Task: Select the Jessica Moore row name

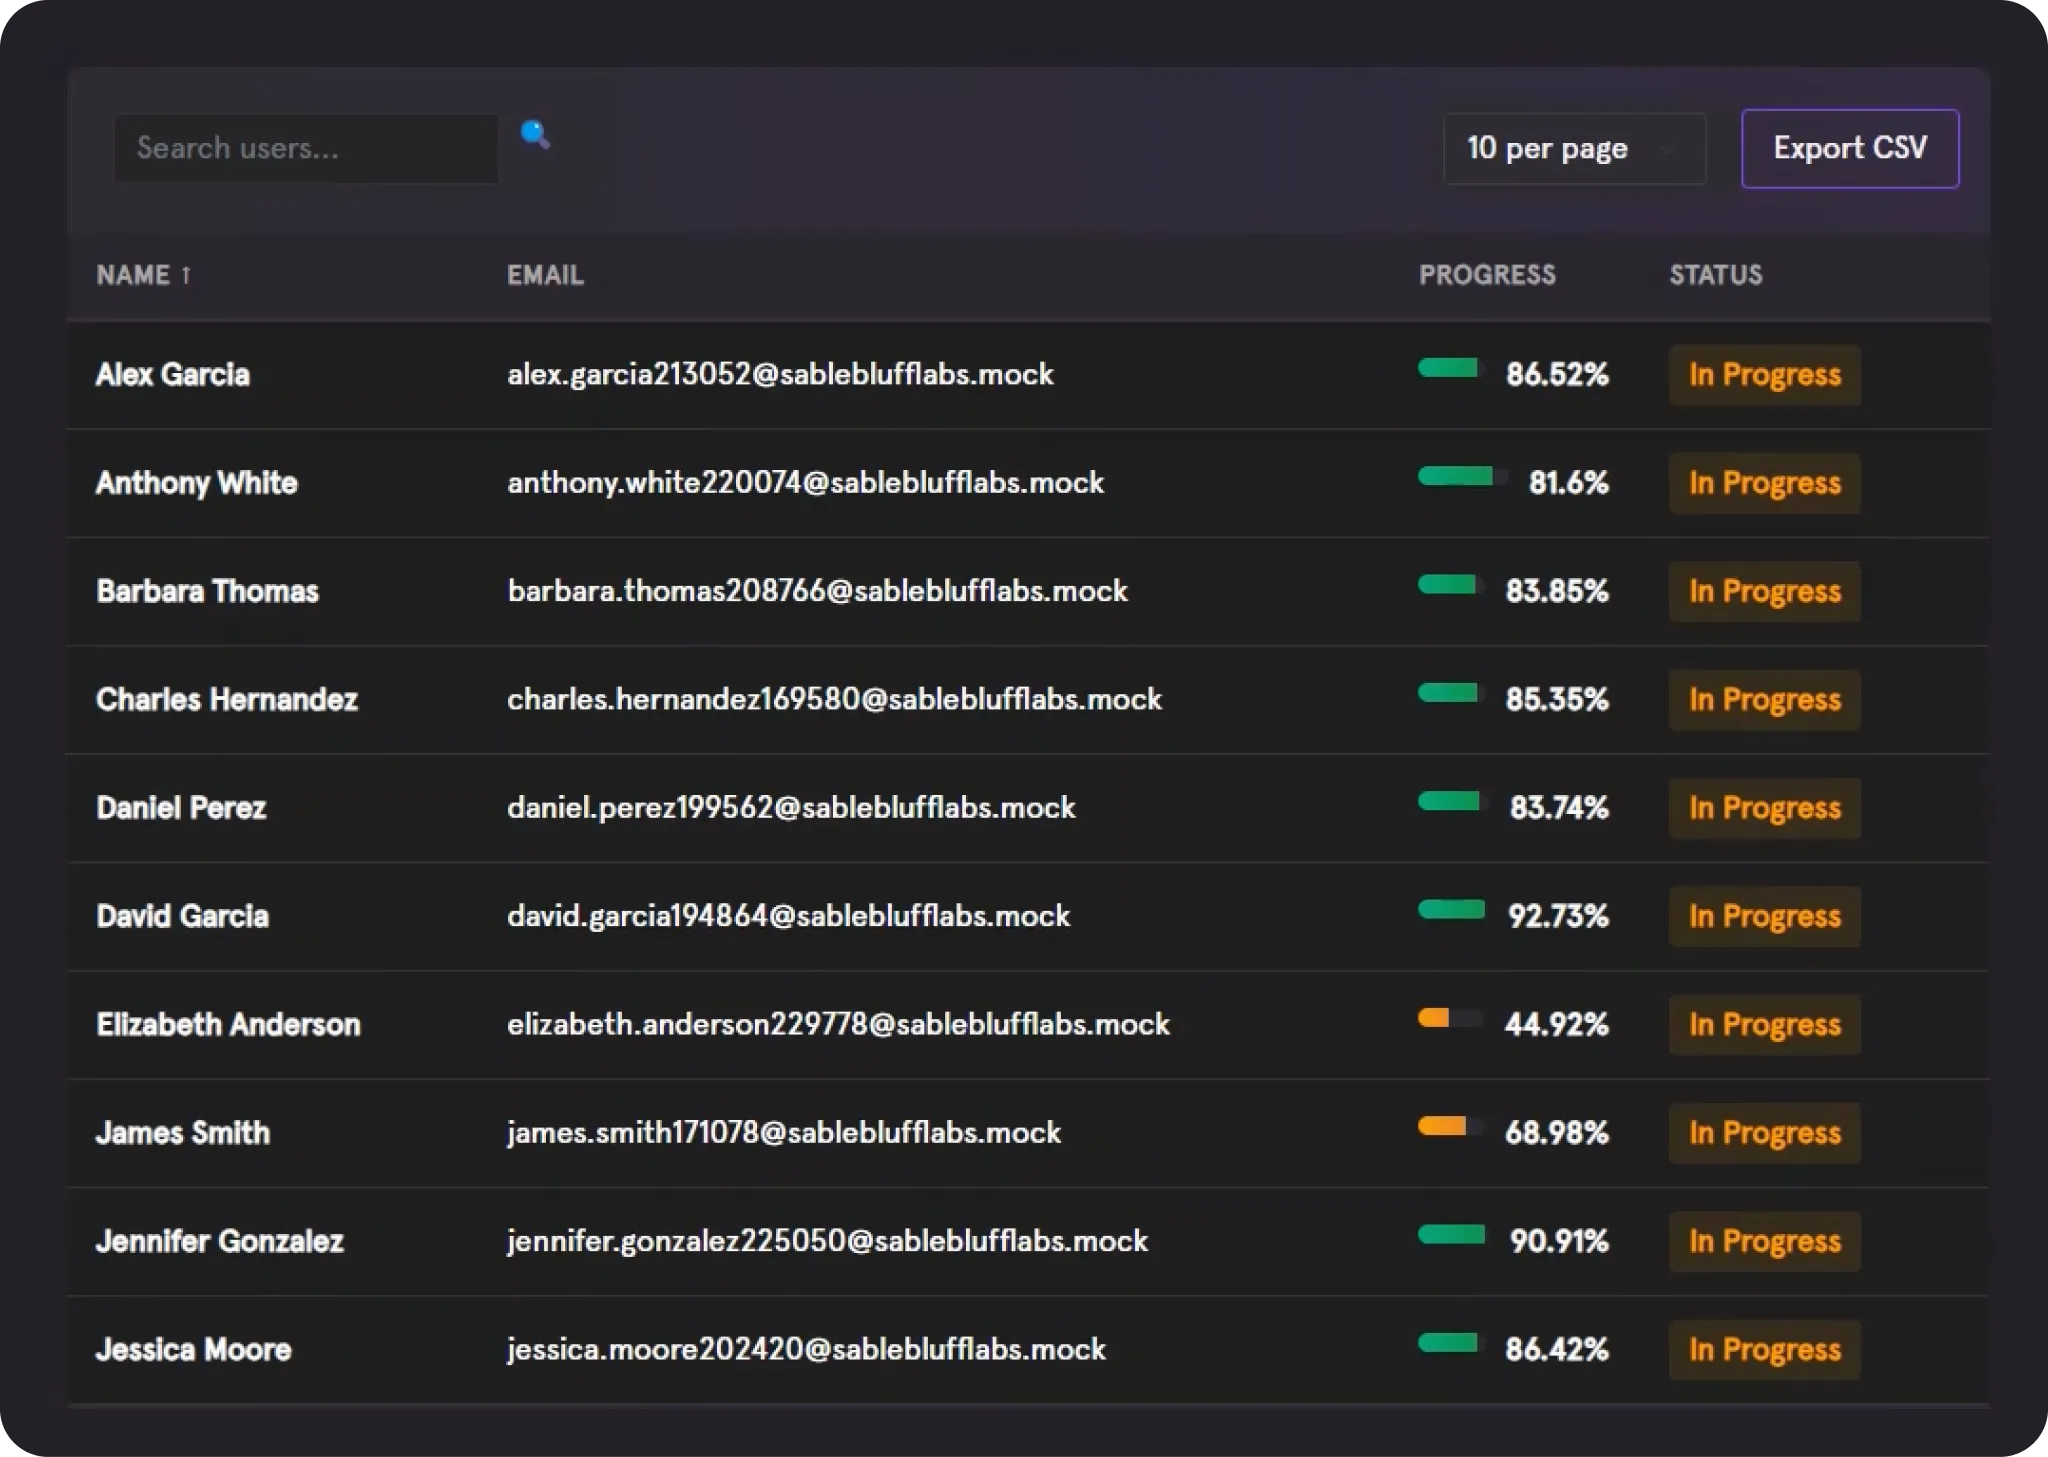Action: [194, 1349]
